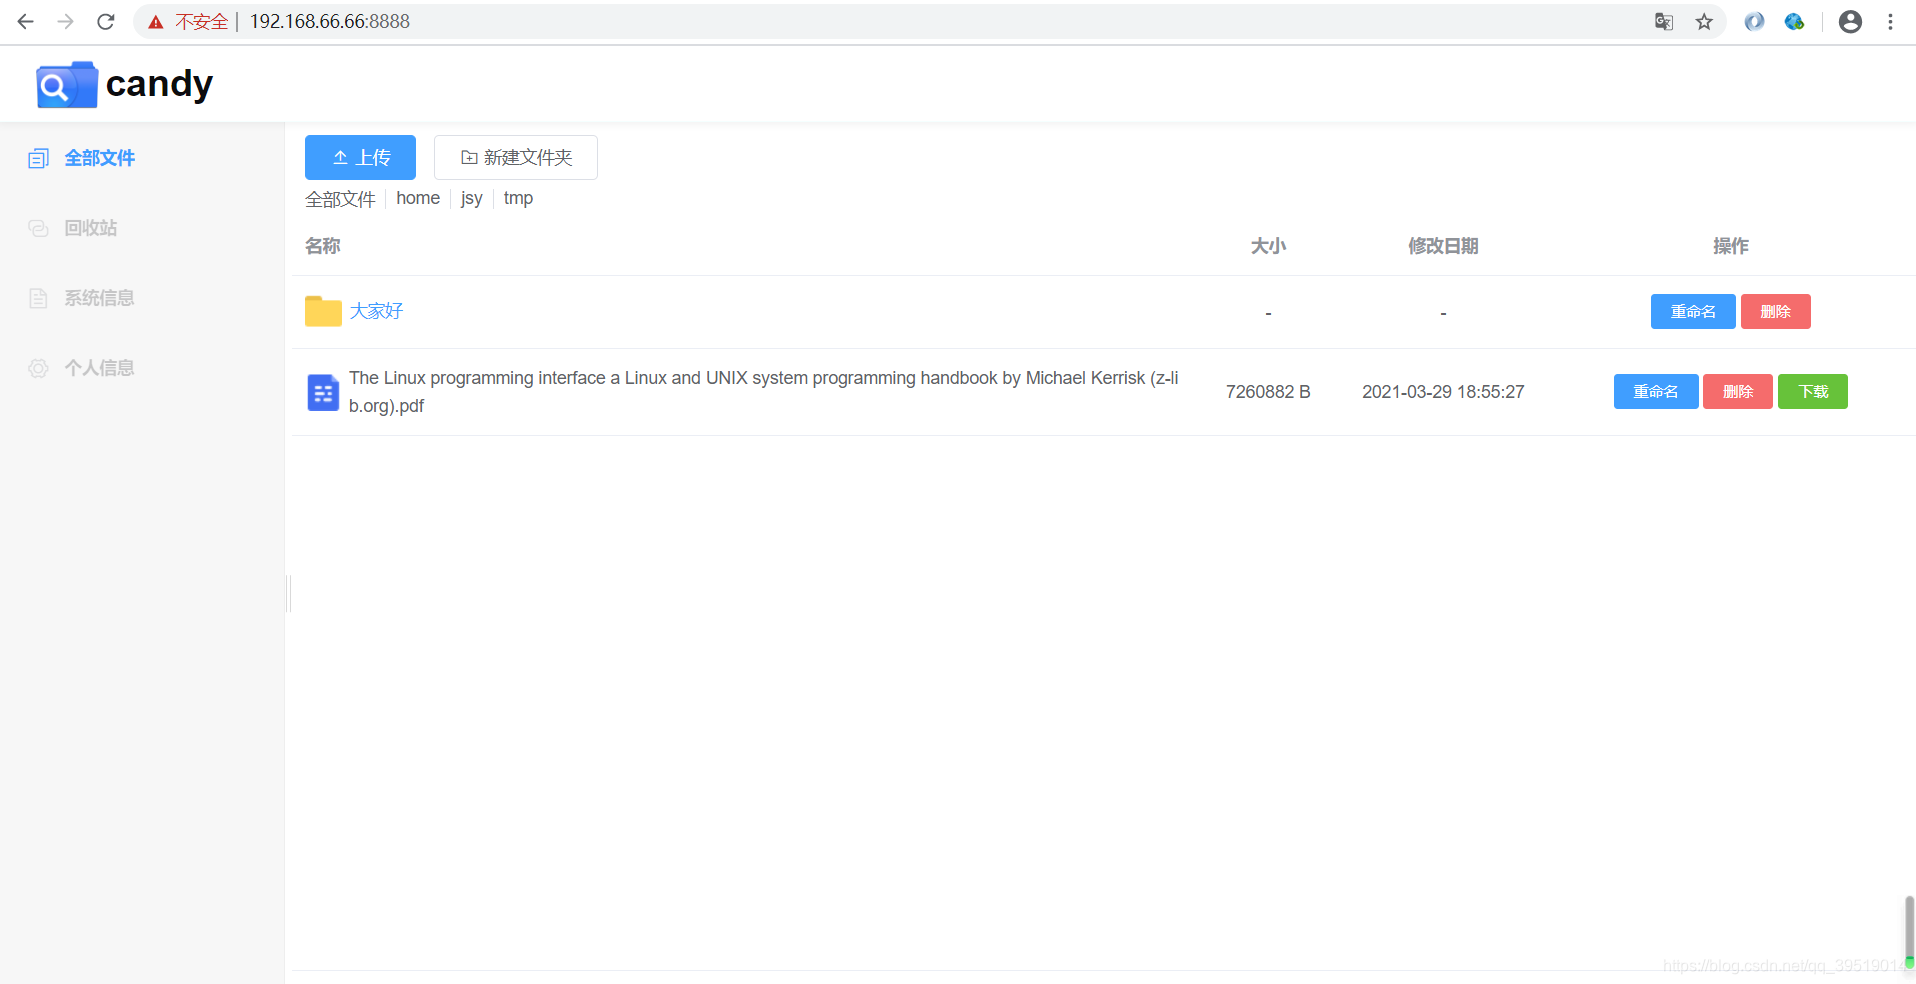
Task: Open the user profile avatar icon
Action: click(x=1850, y=21)
